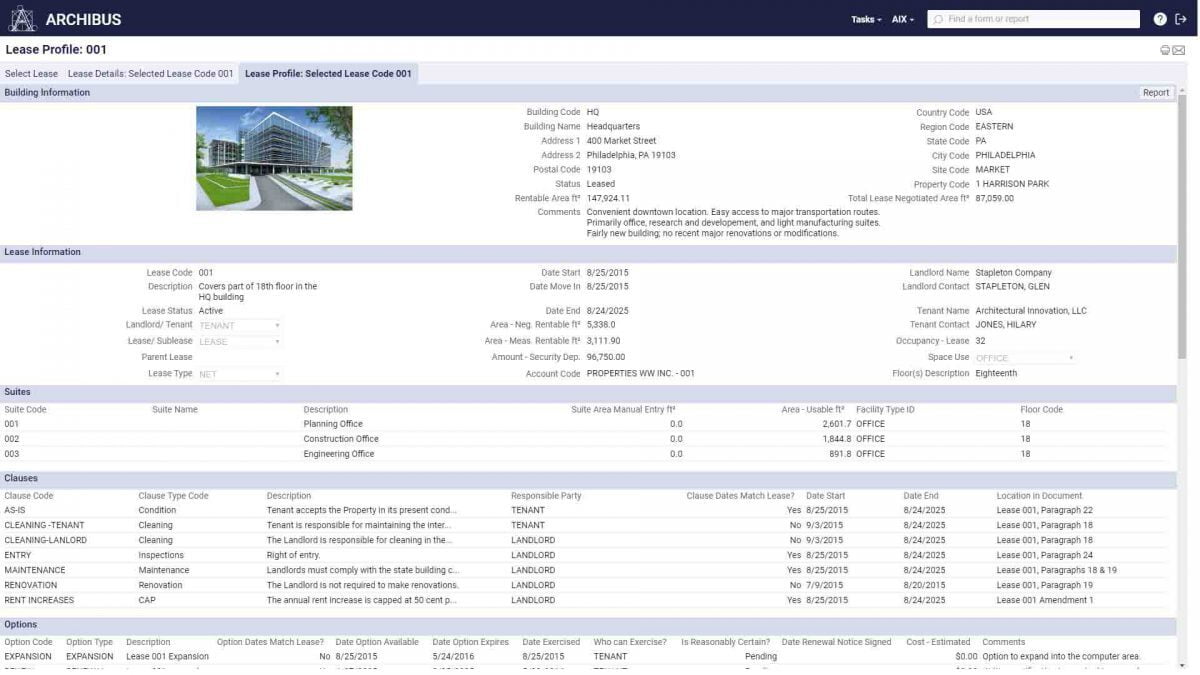The width and height of the screenshot is (1200, 675).
Task: Click the Report button
Action: 1156,92
